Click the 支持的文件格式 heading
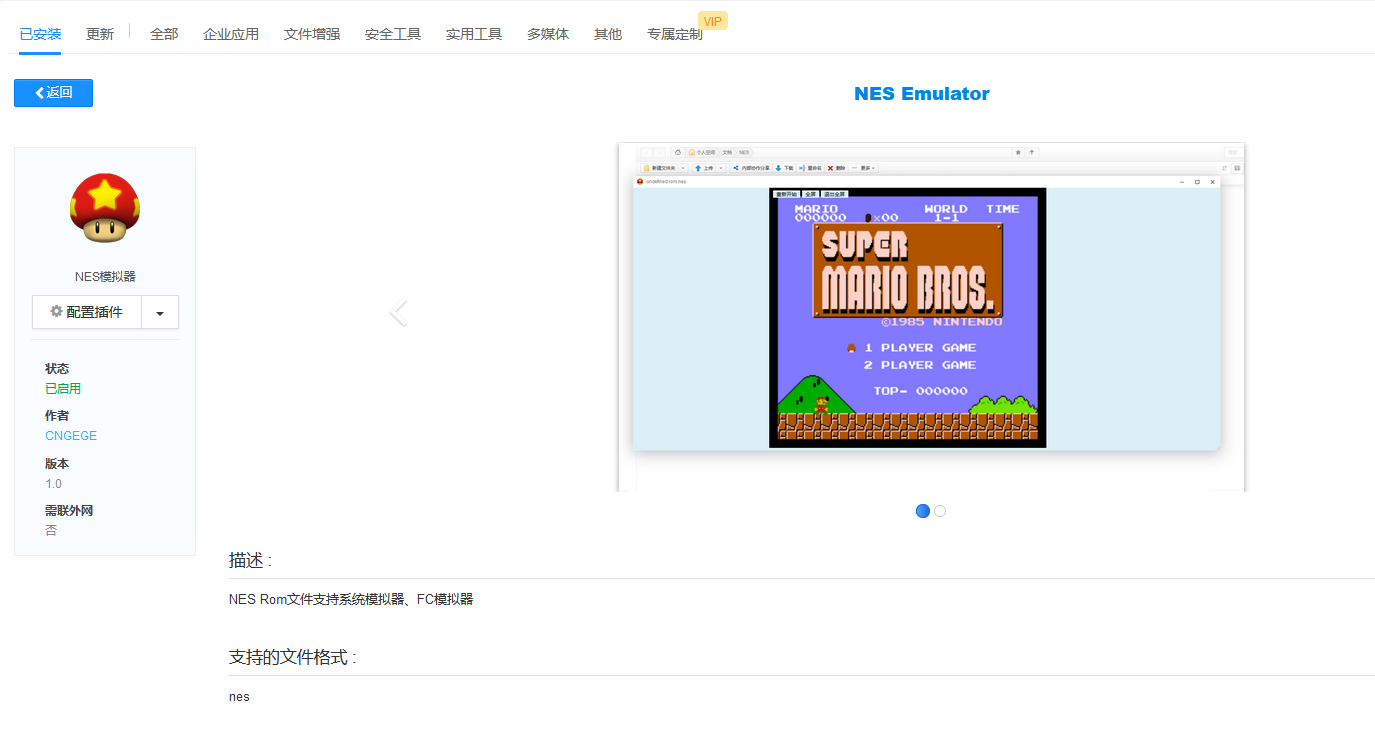 293,658
